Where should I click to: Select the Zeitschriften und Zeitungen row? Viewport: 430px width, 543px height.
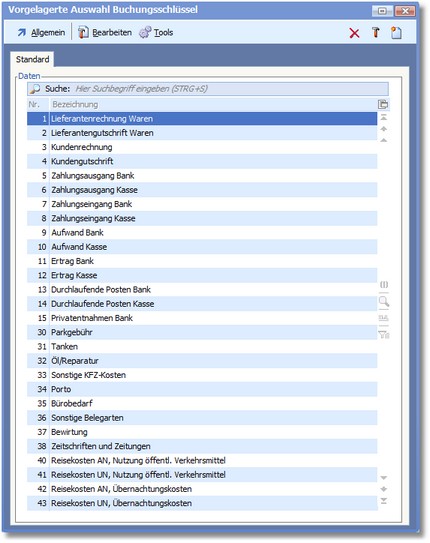[202, 446]
